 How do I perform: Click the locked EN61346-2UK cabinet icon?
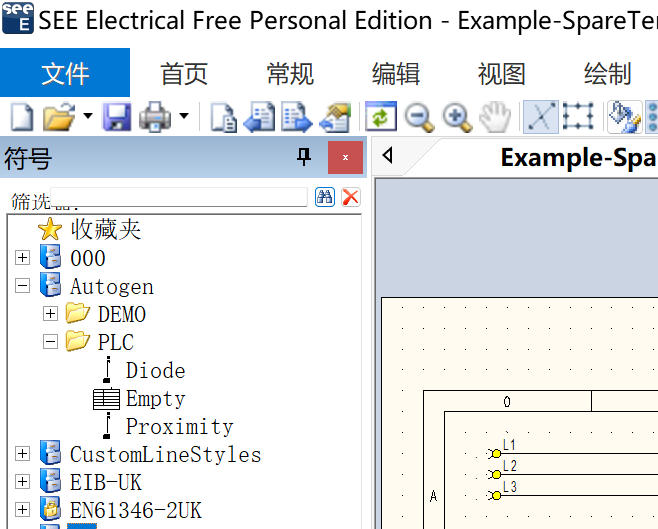tap(50, 509)
